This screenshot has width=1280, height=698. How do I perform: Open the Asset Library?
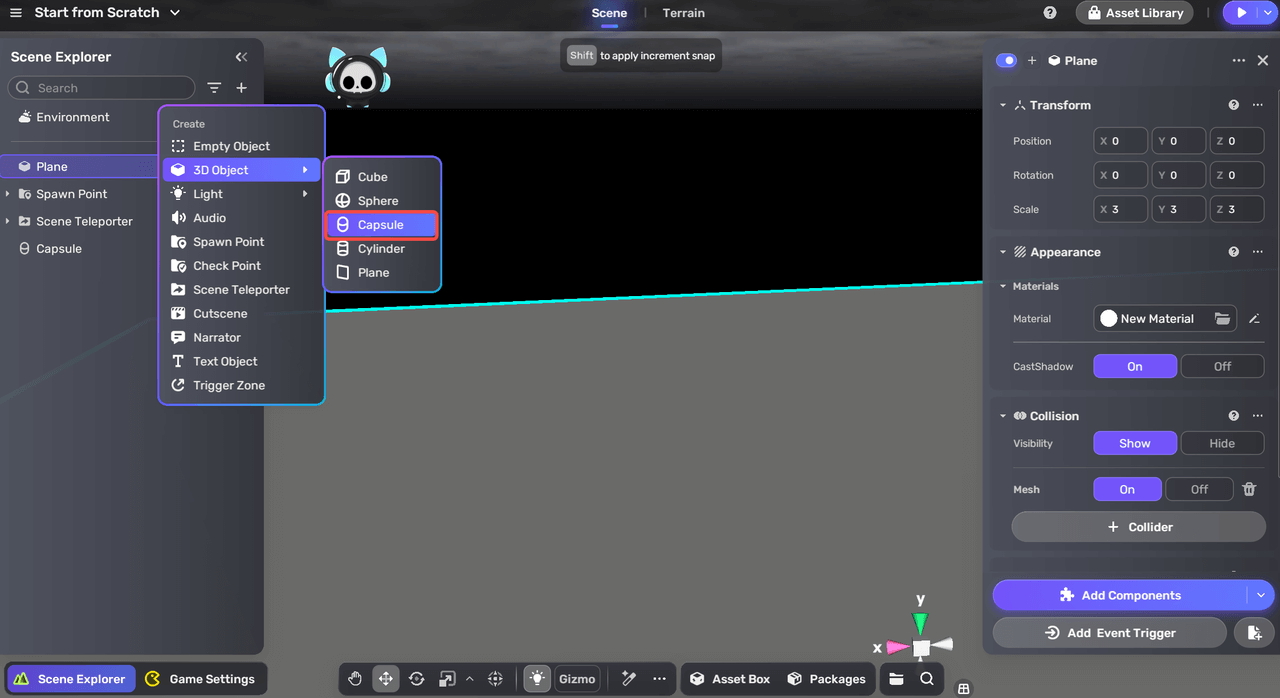[1134, 13]
